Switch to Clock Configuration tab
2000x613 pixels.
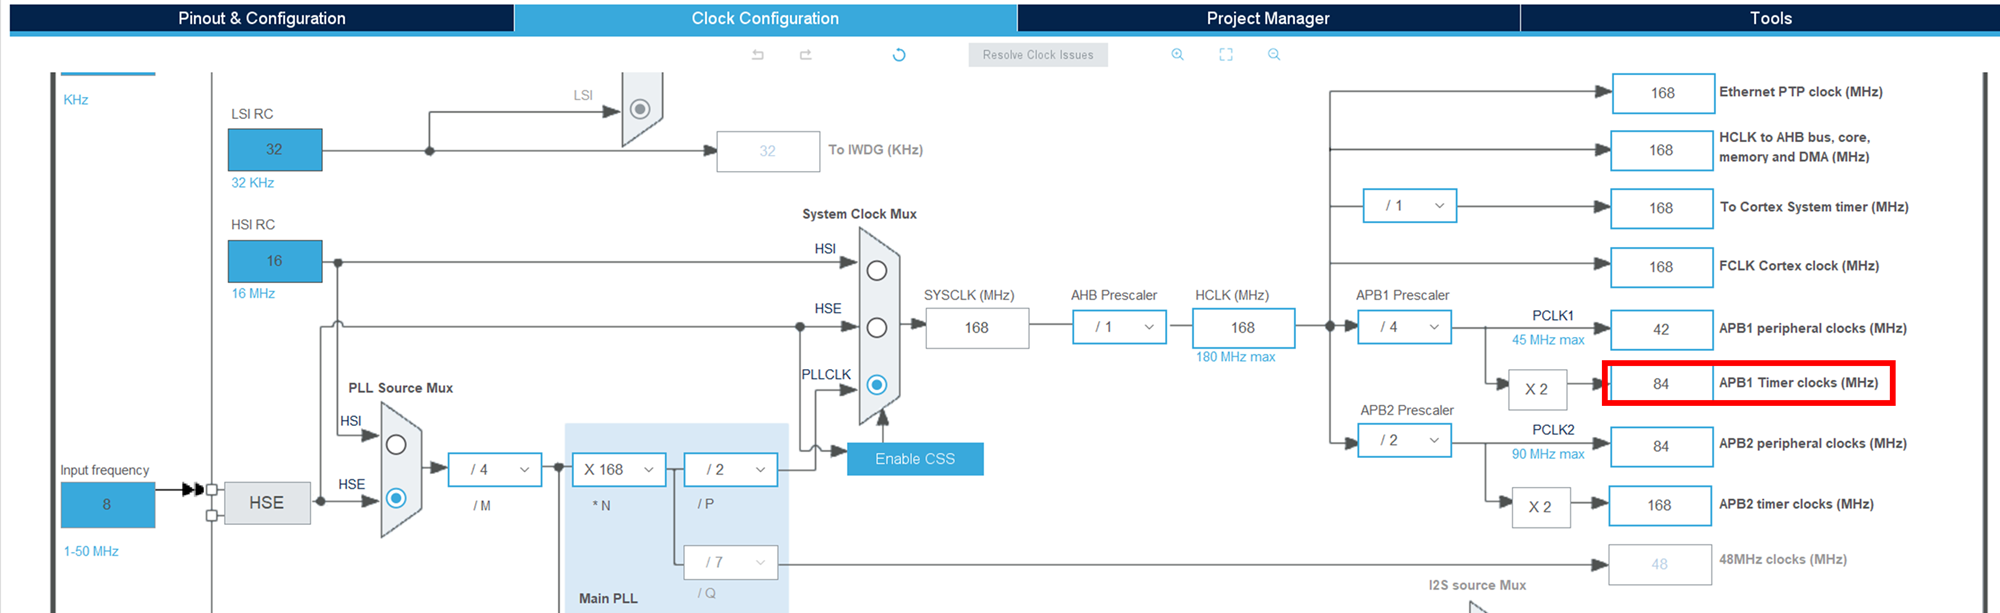pos(766,18)
